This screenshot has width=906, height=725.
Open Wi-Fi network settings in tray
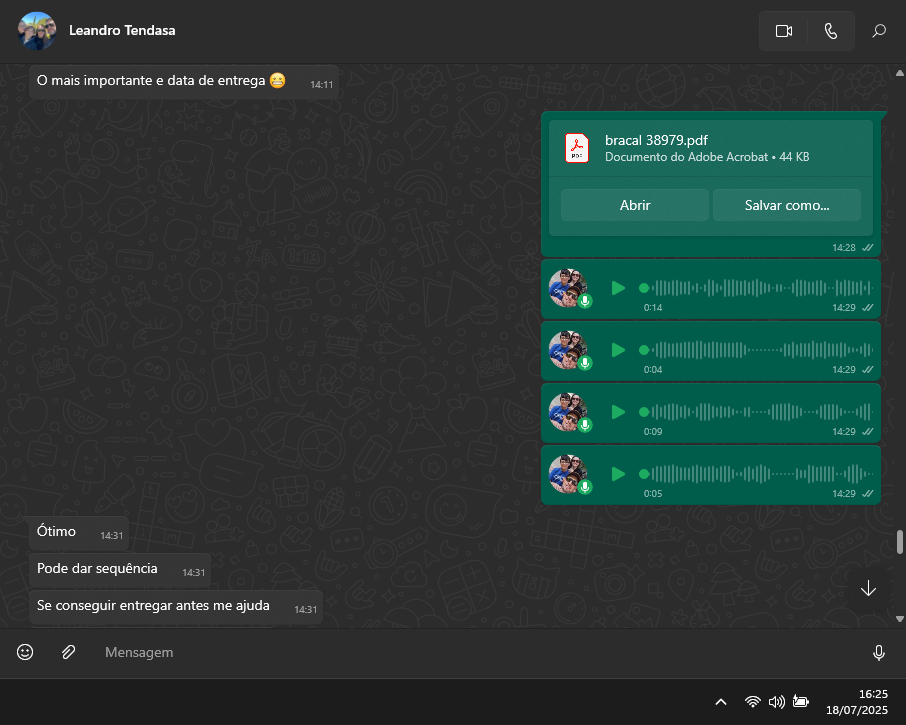[752, 702]
